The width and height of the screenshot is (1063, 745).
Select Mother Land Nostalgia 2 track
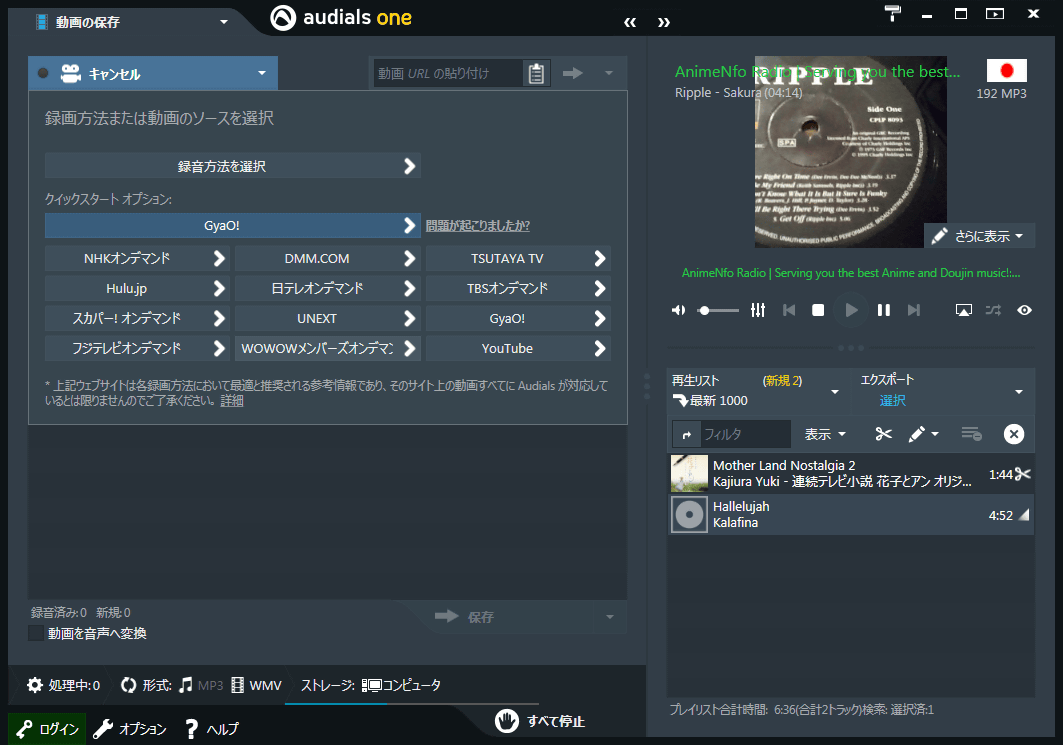[x=851, y=474]
